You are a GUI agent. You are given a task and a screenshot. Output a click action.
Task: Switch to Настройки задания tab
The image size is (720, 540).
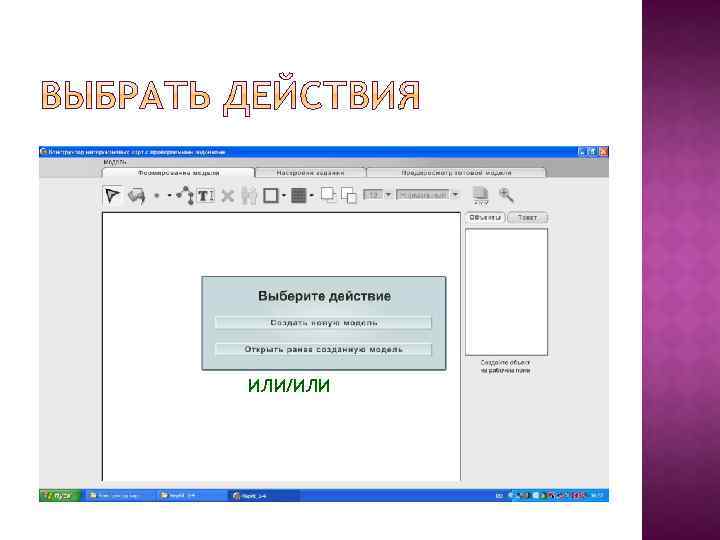(x=310, y=173)
